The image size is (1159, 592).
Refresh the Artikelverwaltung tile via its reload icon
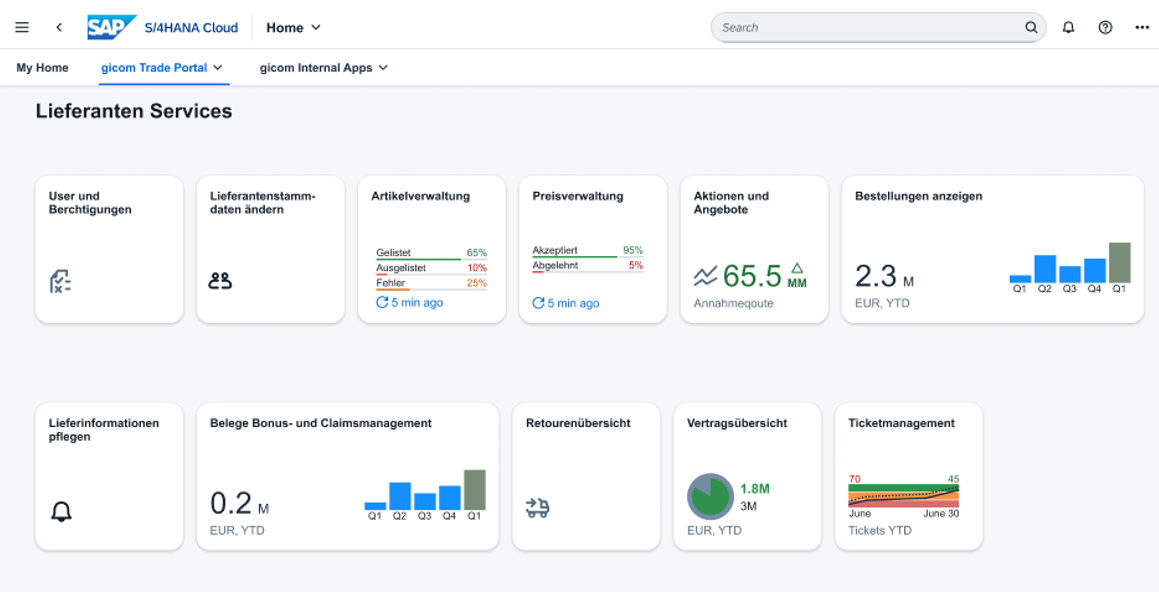pyautogui.click(x=383, y=302)
